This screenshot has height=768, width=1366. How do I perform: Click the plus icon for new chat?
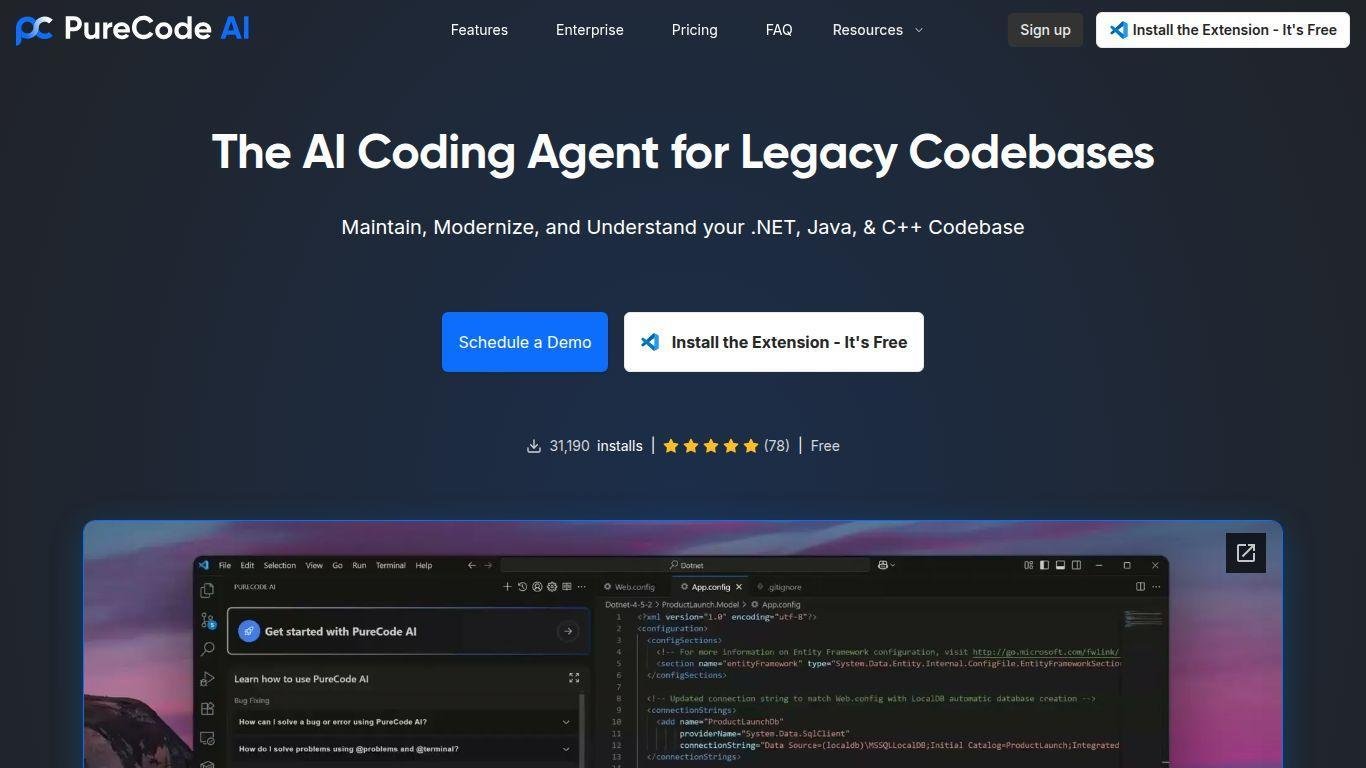507,587
